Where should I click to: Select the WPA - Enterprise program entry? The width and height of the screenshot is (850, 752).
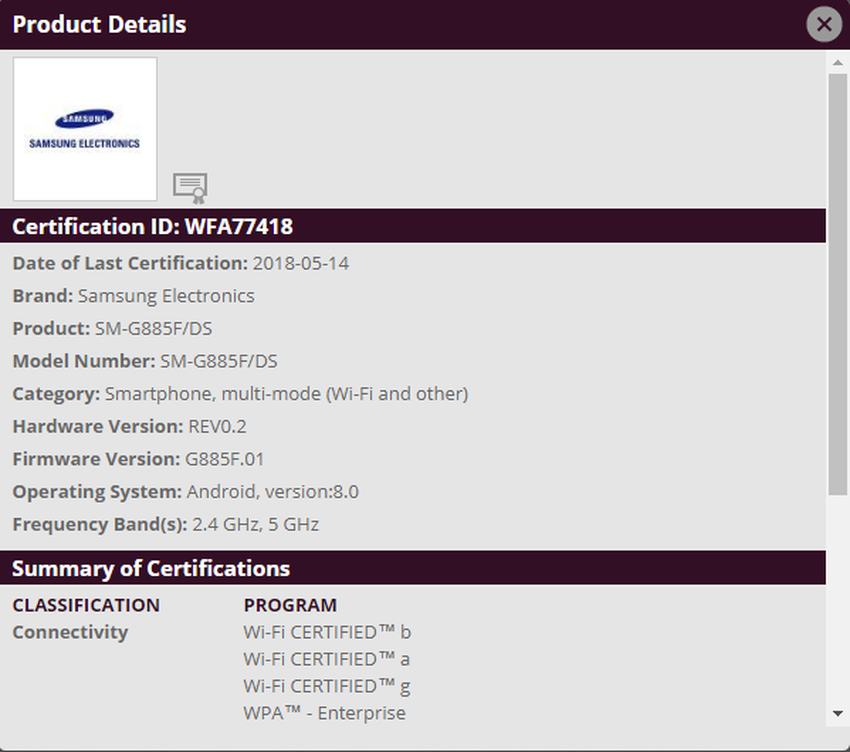point(324,713)
